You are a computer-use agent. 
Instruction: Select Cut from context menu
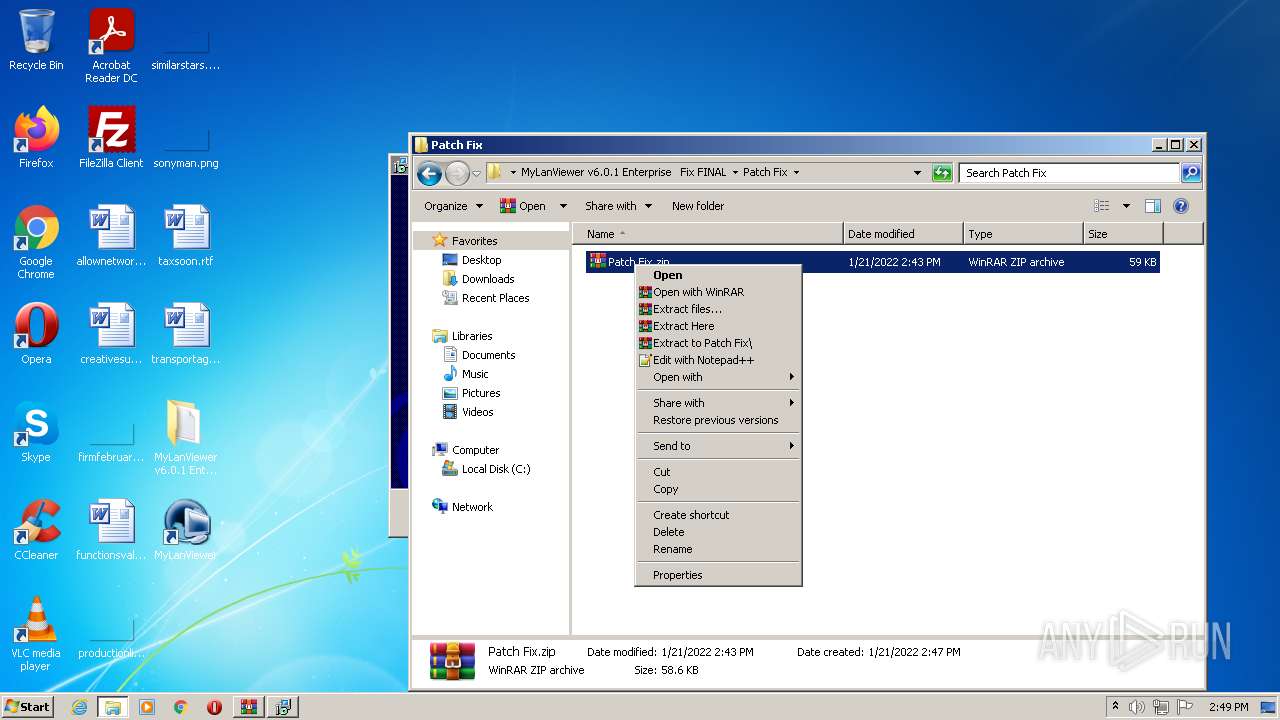pyautogui.click(x=718, y=472)
